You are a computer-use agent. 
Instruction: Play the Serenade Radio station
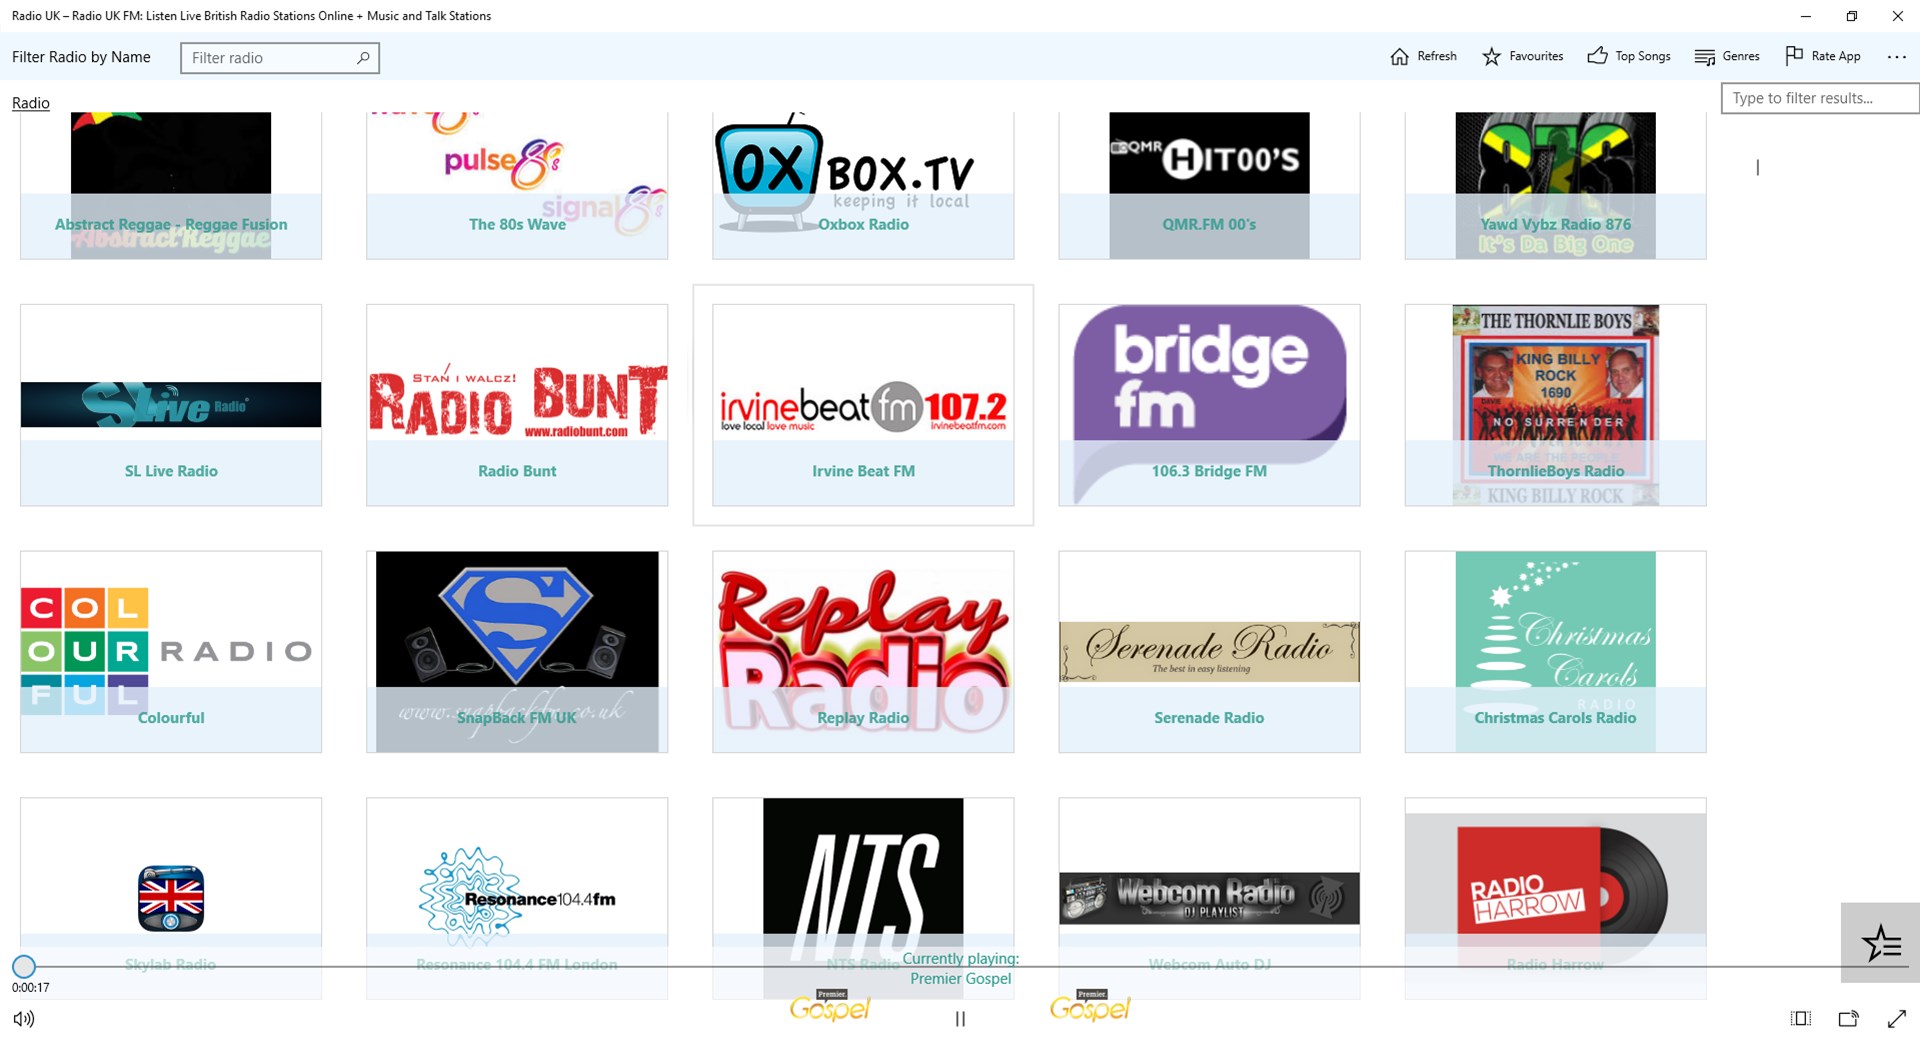pyautogui.click(x=1209, y=652)
